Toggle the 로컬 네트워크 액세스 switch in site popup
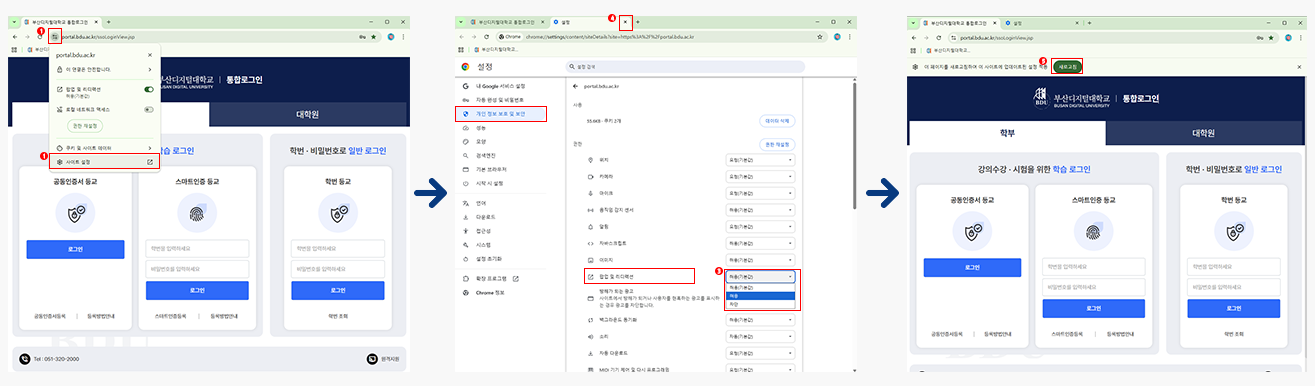Viewport: 1315px width, 386px height. click(x=149, y=108)
